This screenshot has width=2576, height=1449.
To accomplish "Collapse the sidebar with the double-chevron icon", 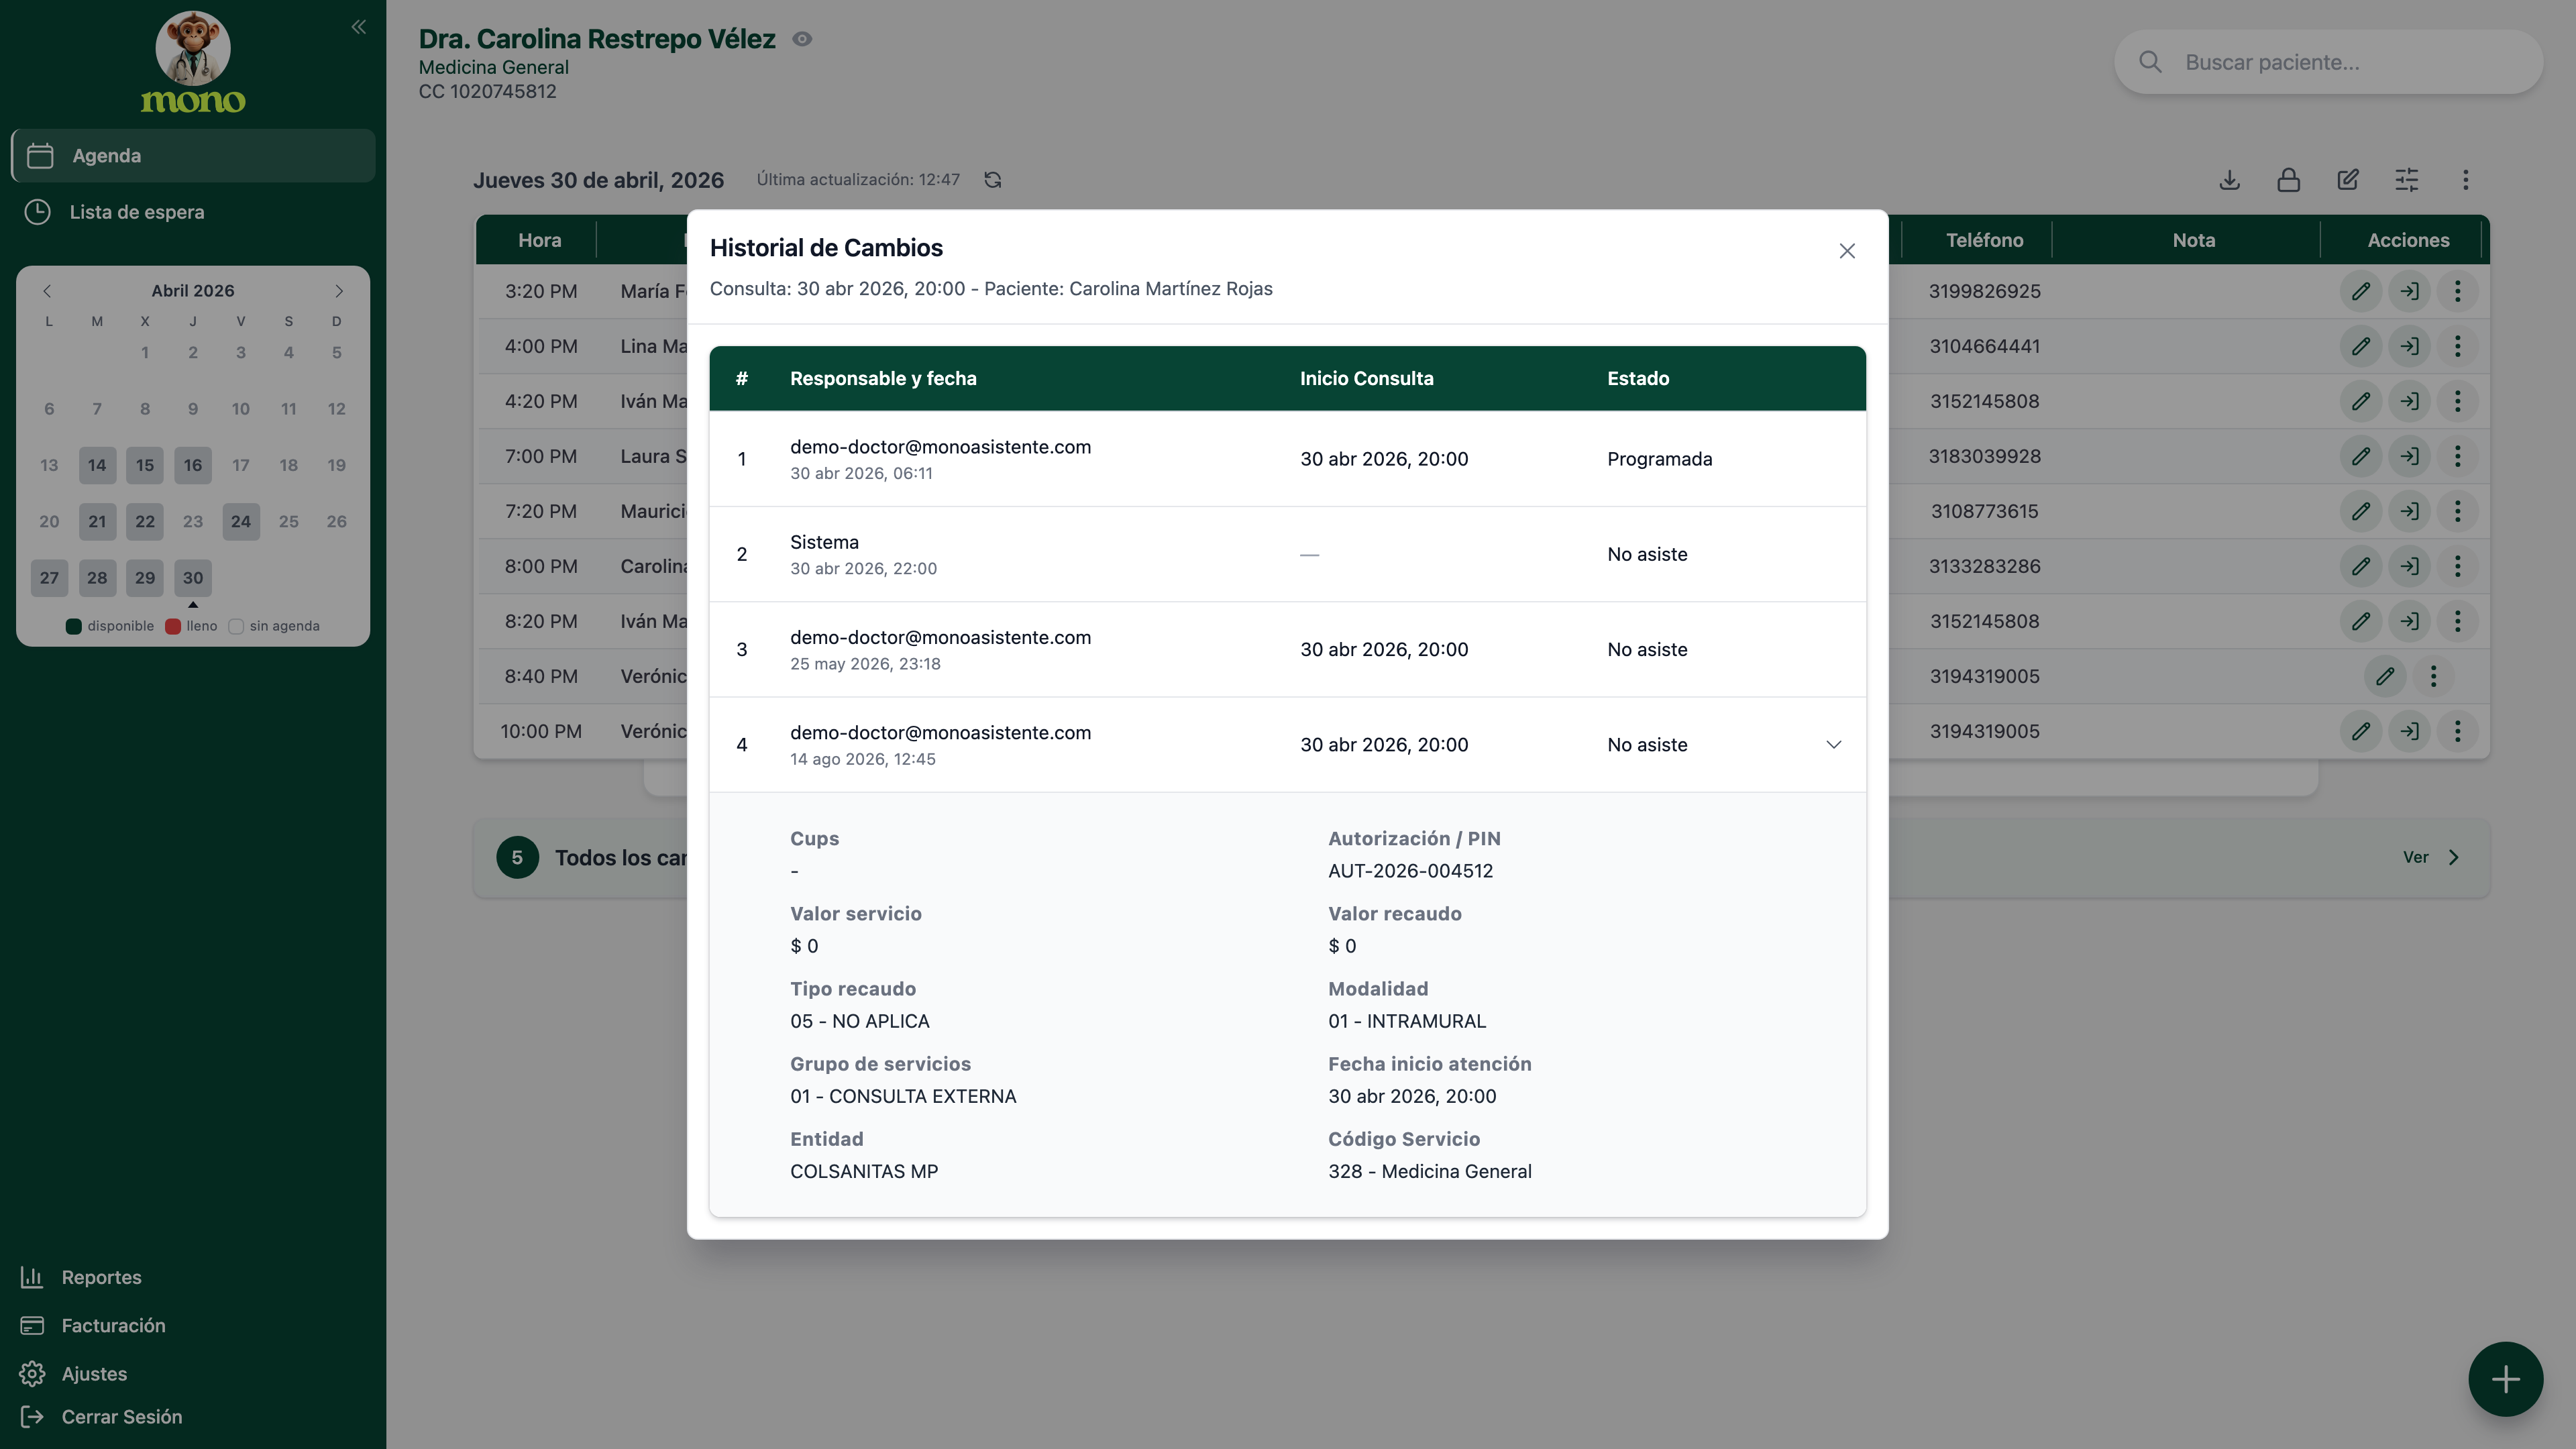I will (358, 27).
